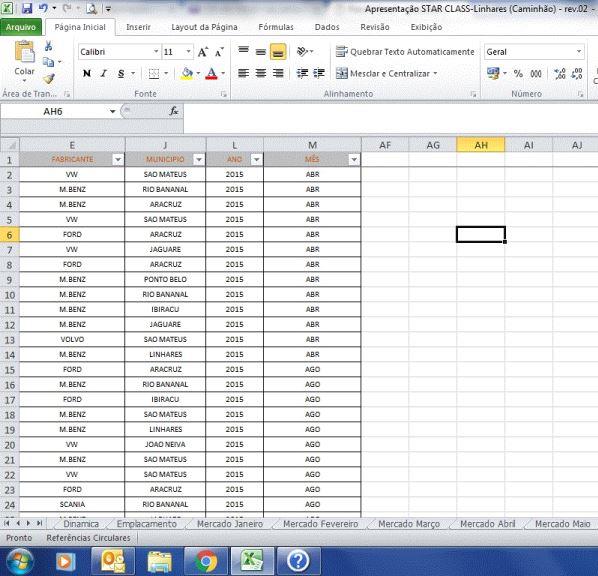
Task: Apply percent style format
Action: click(518, 73)
